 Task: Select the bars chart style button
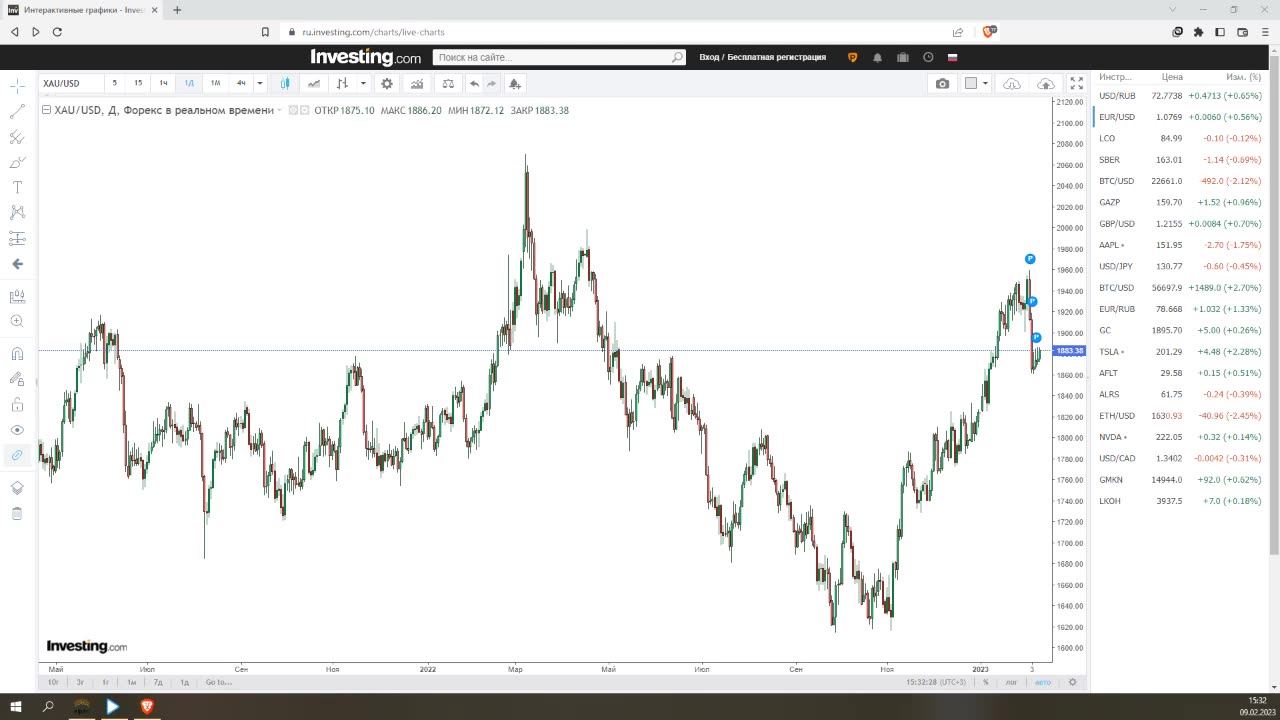(343, 84)
